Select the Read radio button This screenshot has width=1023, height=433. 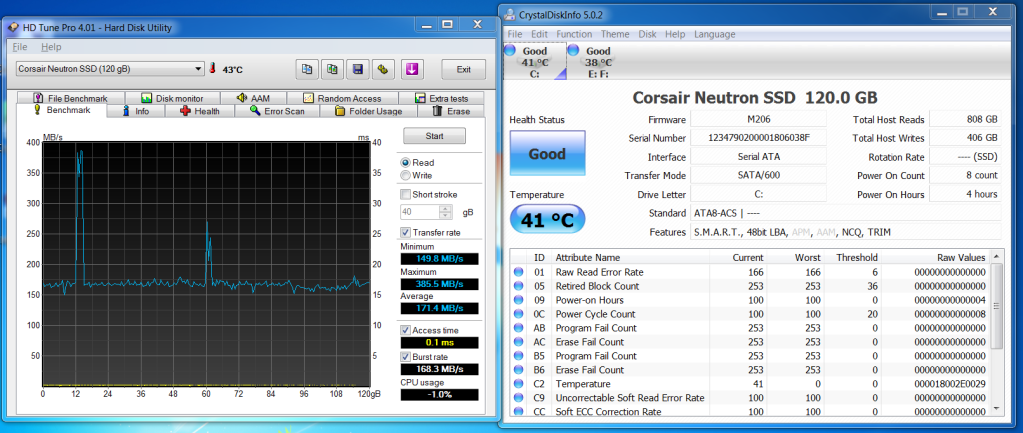tap(406, 162)
